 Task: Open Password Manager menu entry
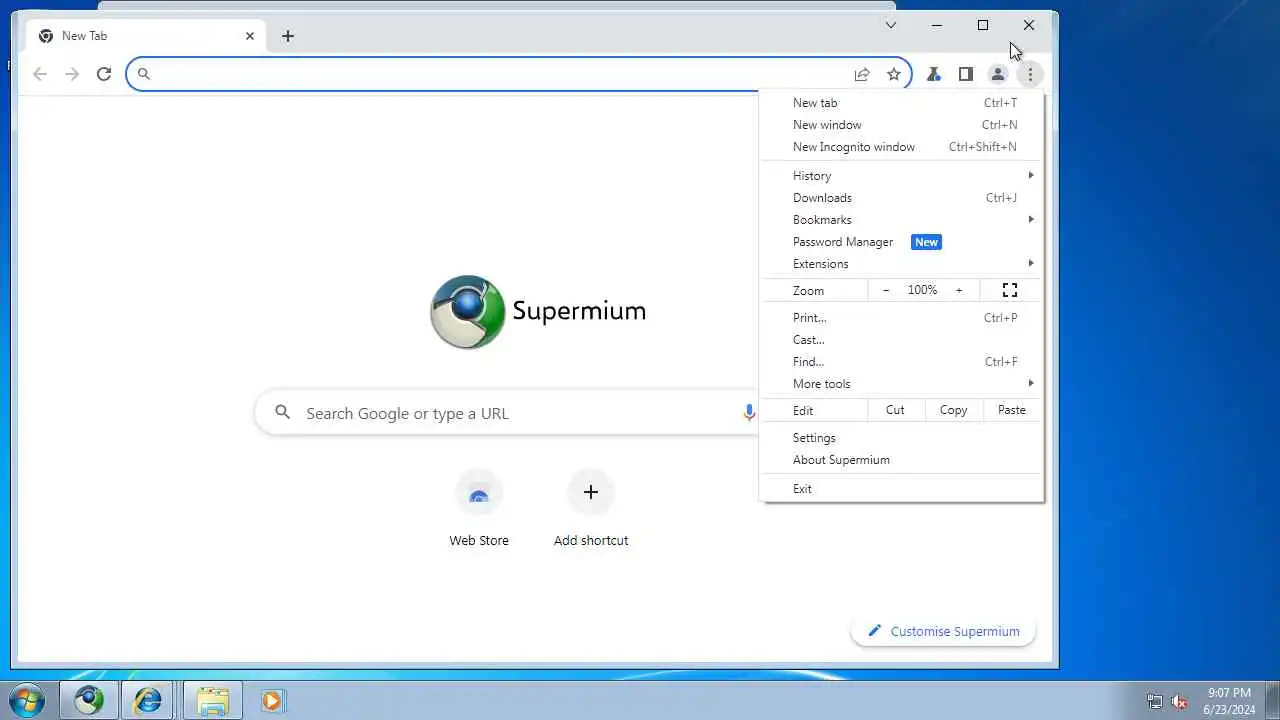[x=901, y=242]
